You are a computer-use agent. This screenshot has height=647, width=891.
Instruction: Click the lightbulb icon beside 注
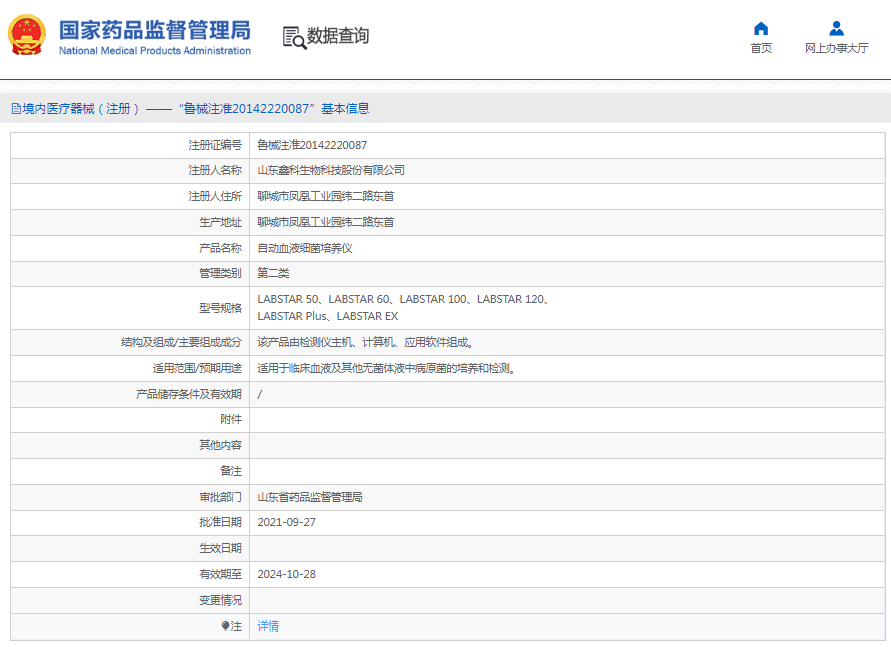point(225,626)
